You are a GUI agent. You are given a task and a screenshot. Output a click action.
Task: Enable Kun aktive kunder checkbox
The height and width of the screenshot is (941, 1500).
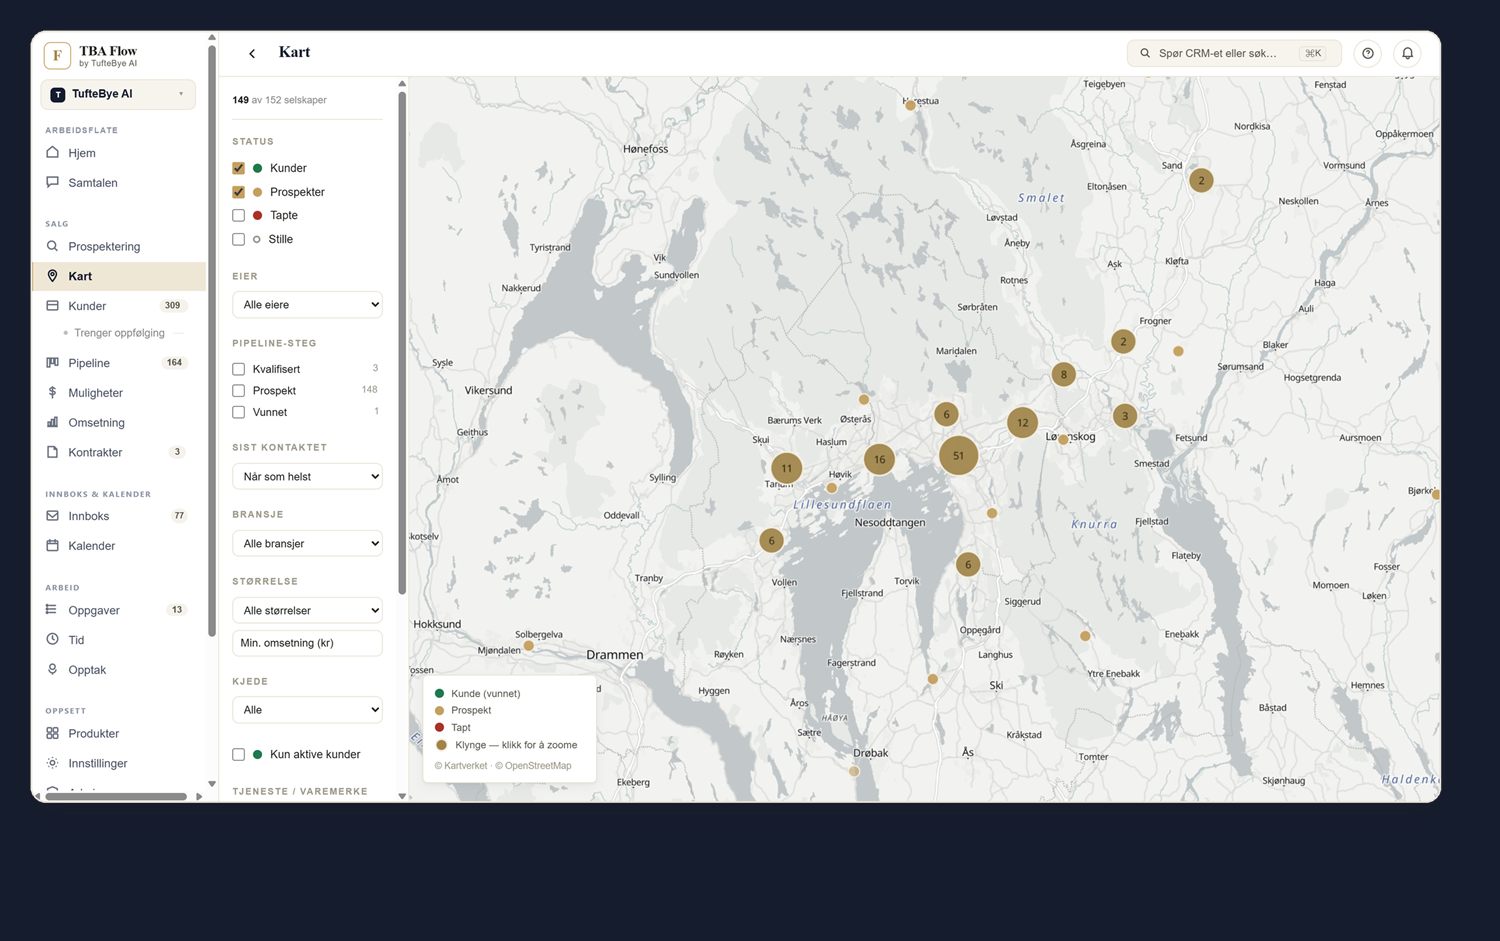(x=238, y=754)
